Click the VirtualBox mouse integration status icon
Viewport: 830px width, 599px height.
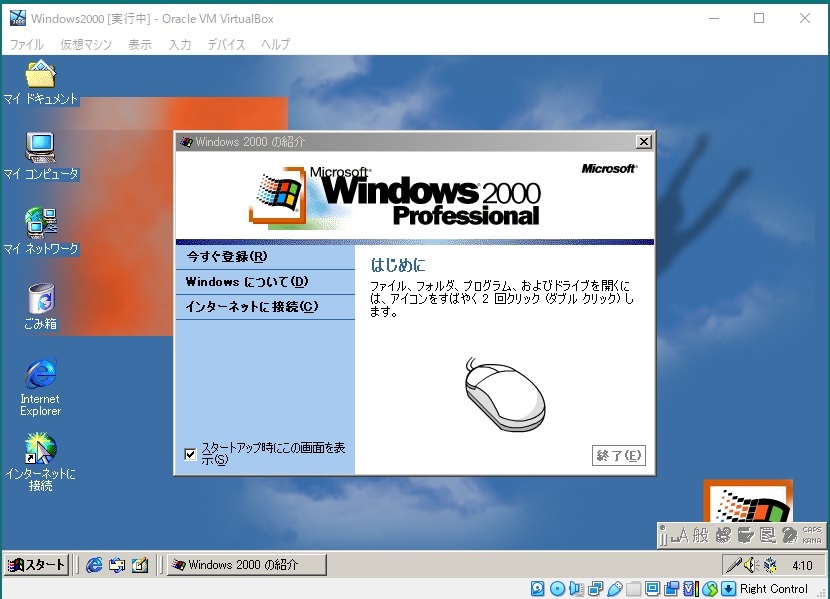coord(710,588)
